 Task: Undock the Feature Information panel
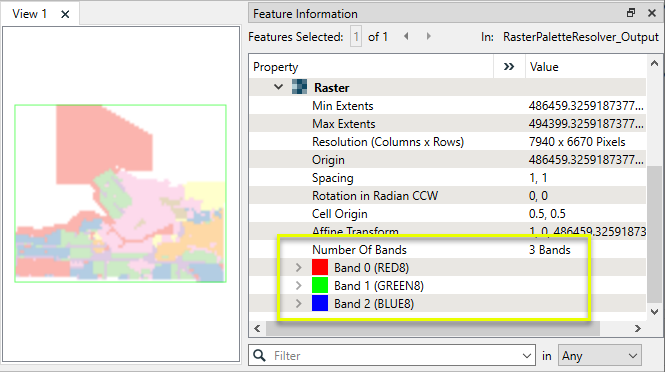[x=631, y=13]
